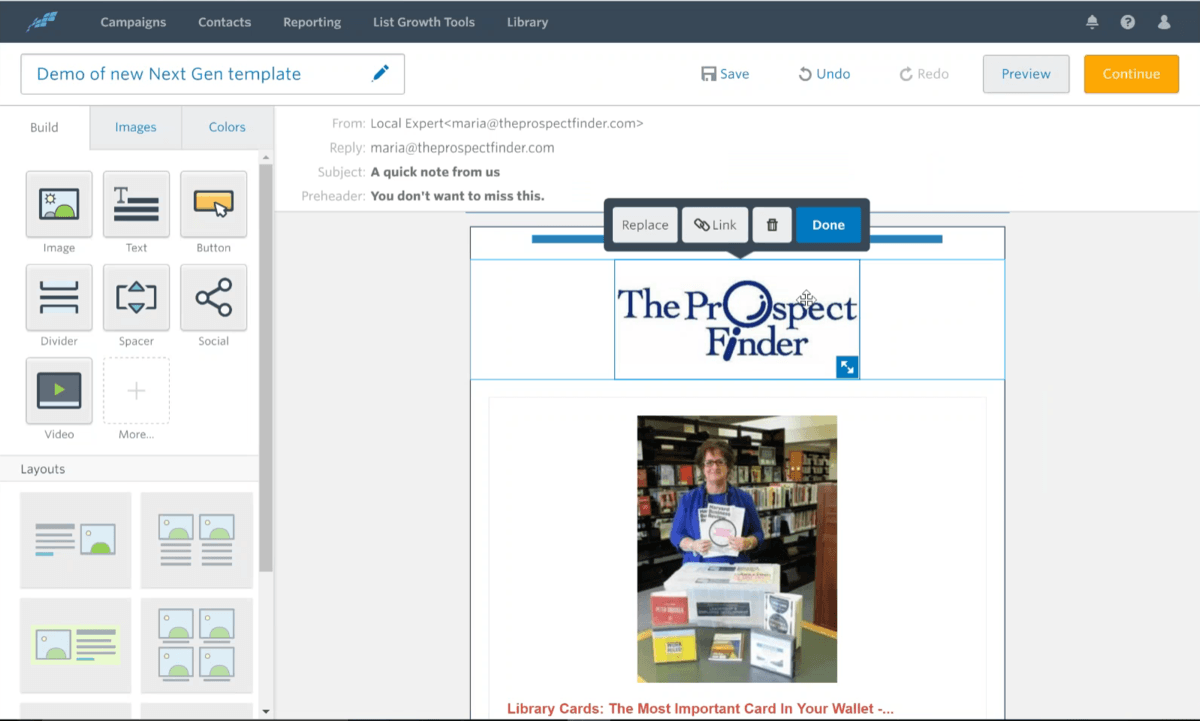Click the orange Continue button
Screen dimensions: 1200x721
(x=1131, y=74)
